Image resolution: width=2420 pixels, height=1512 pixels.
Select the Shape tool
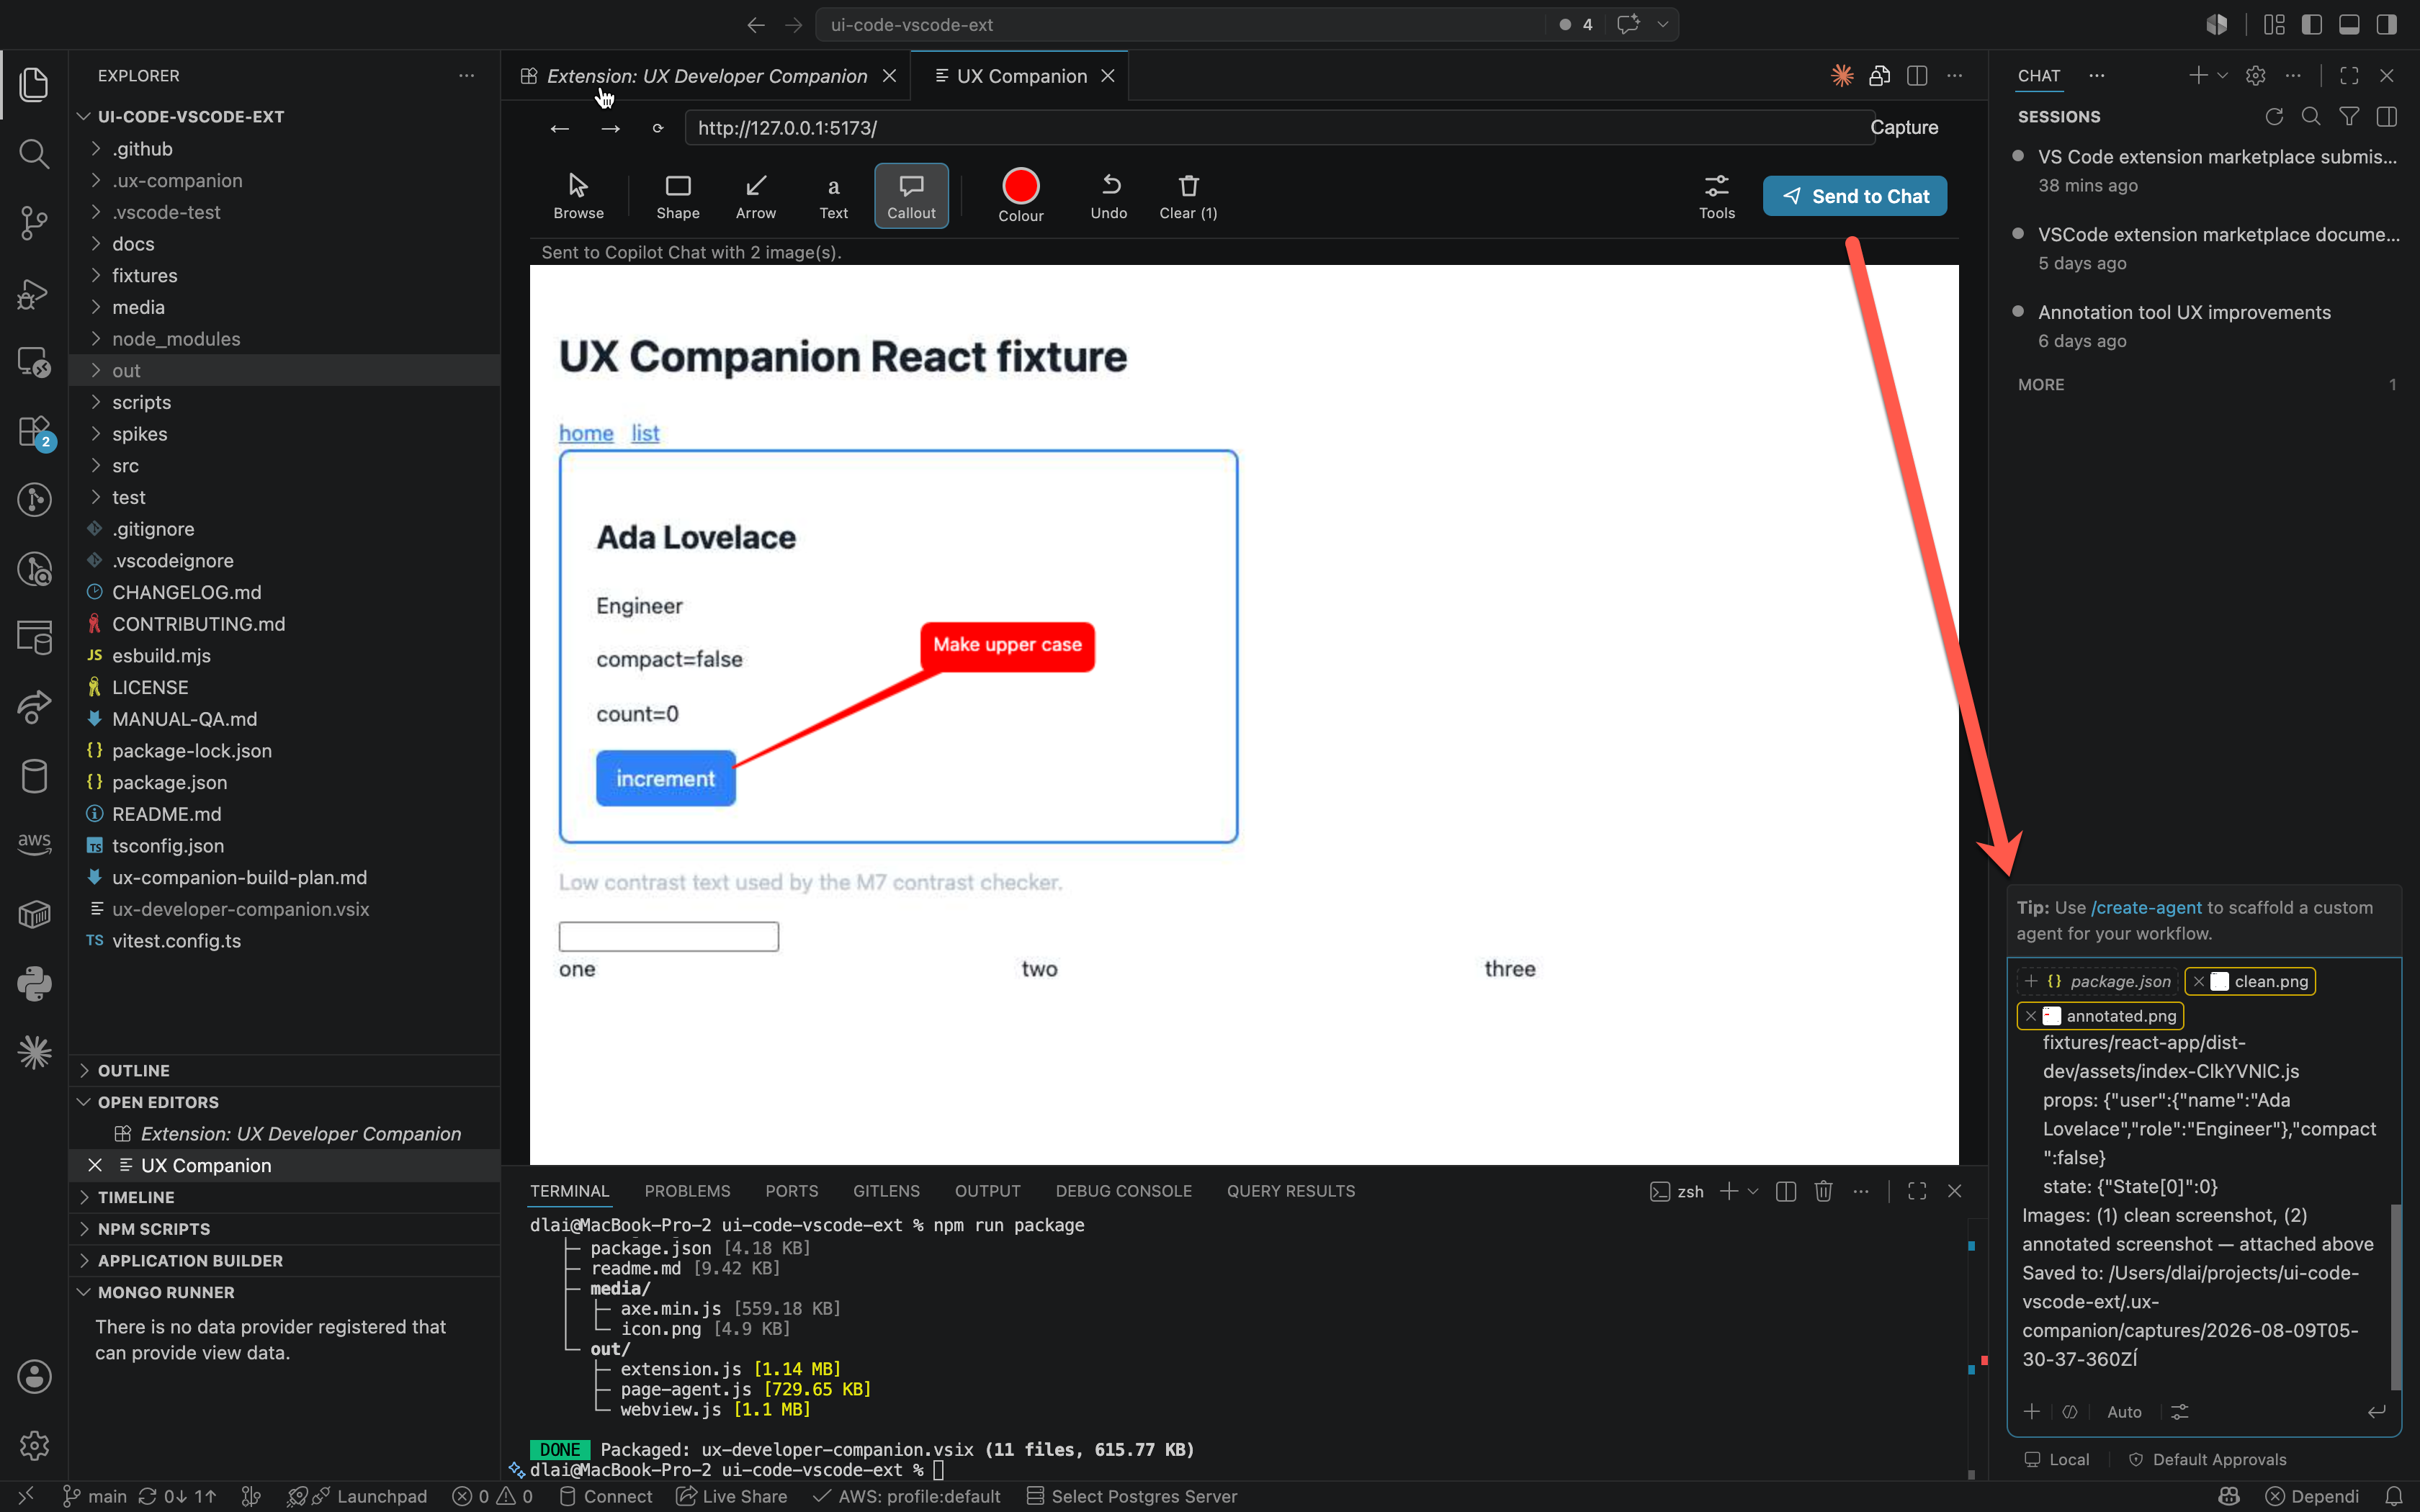click(678, 196)
